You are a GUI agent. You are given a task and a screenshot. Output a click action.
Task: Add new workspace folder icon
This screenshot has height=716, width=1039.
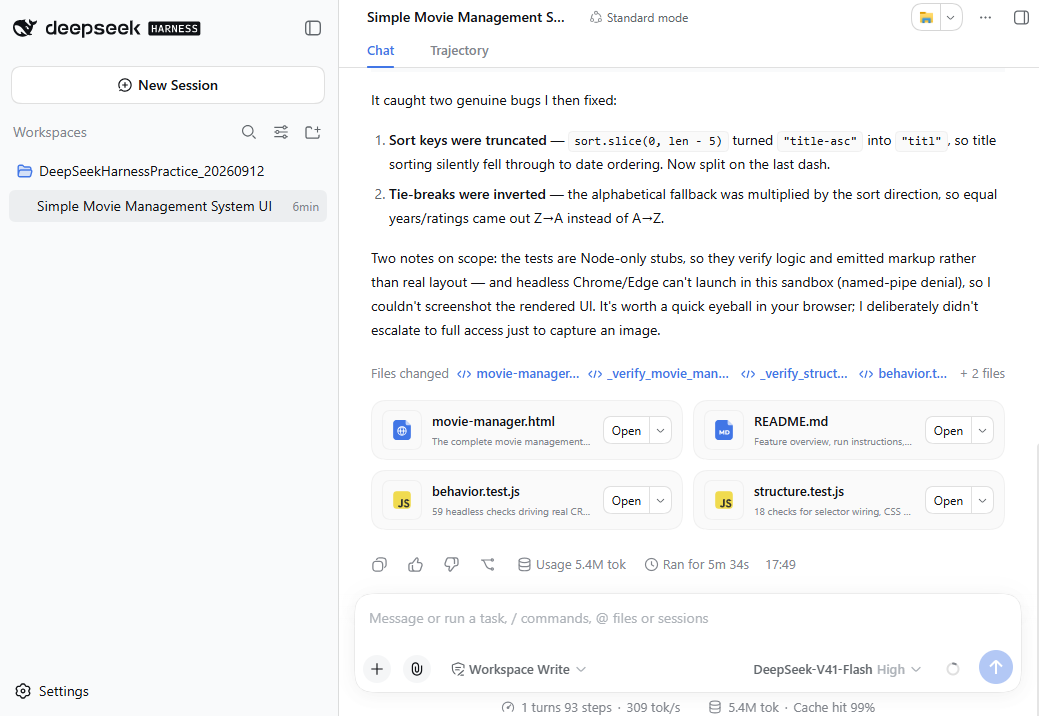(313, 132)
